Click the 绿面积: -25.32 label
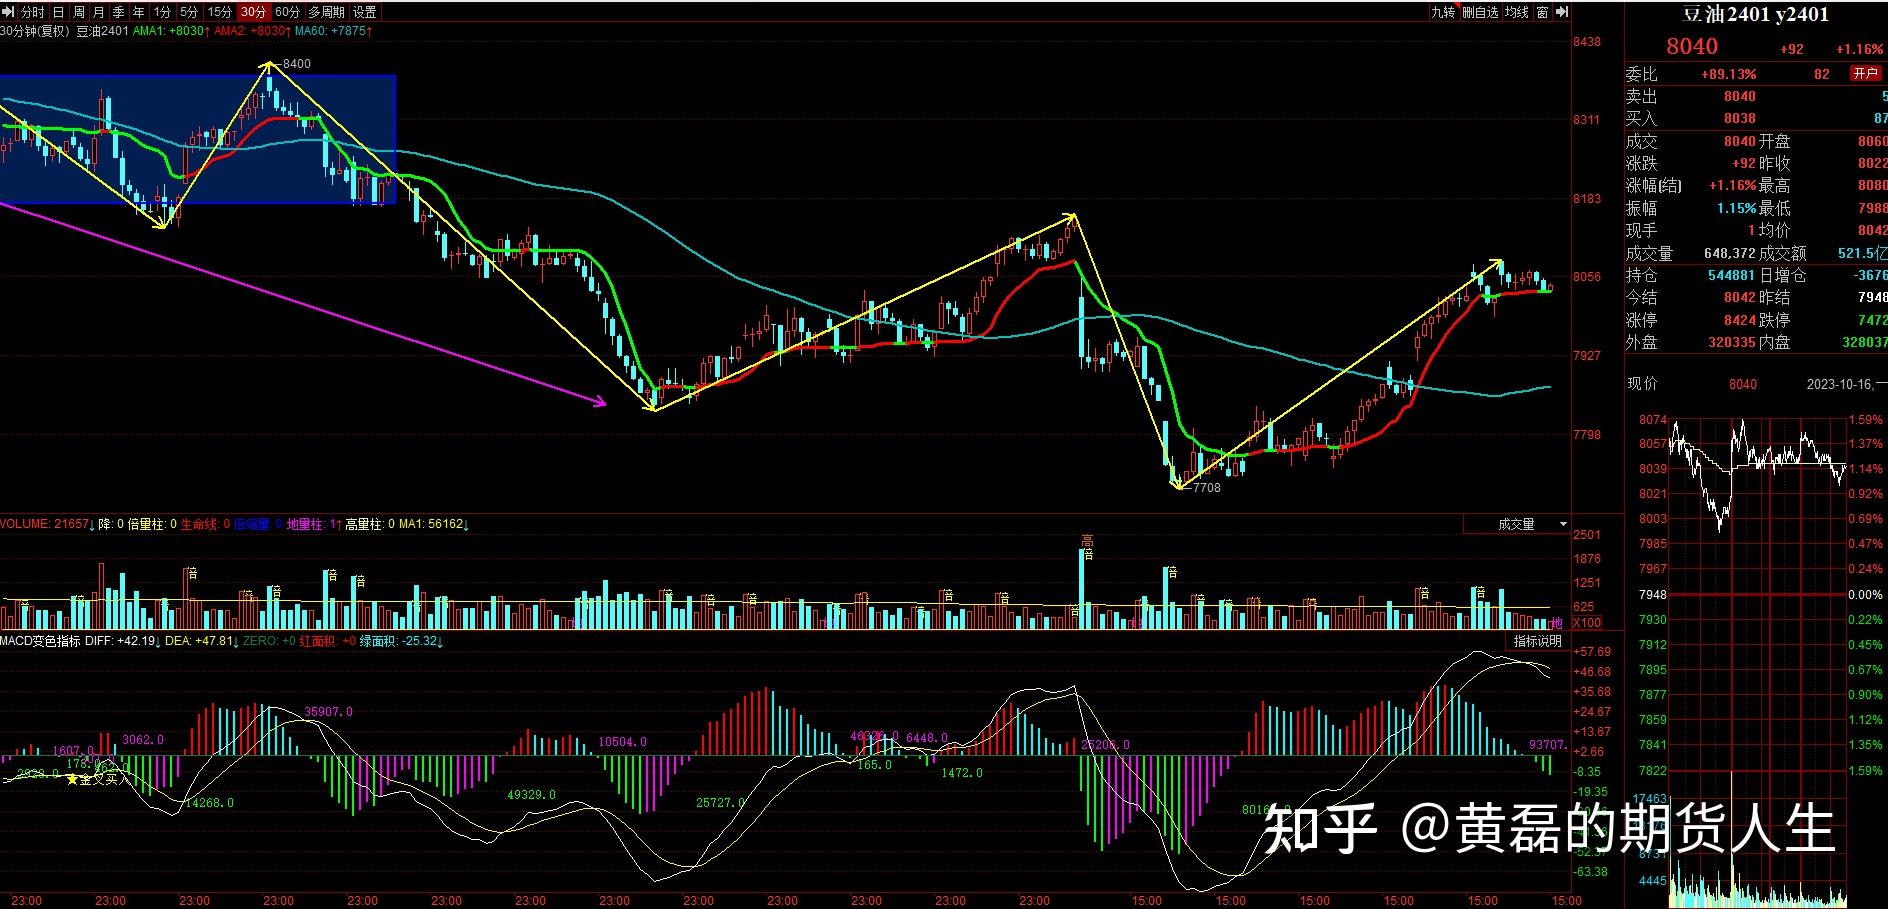The height and width of the screenshot is (909, 1888). pos(401,641)
